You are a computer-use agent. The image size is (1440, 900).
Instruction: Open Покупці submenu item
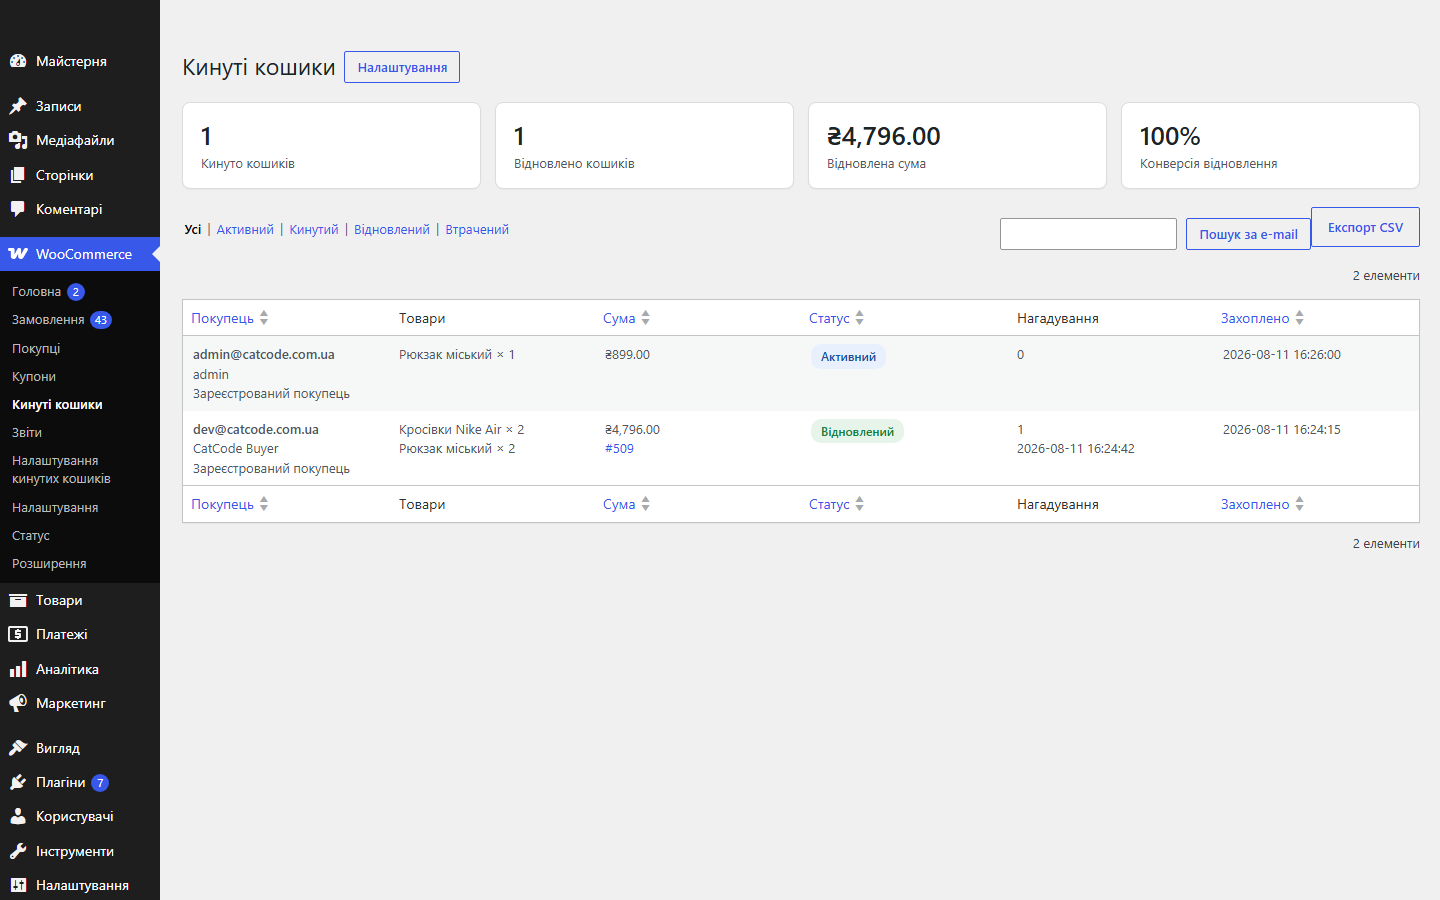pos(36,348)
